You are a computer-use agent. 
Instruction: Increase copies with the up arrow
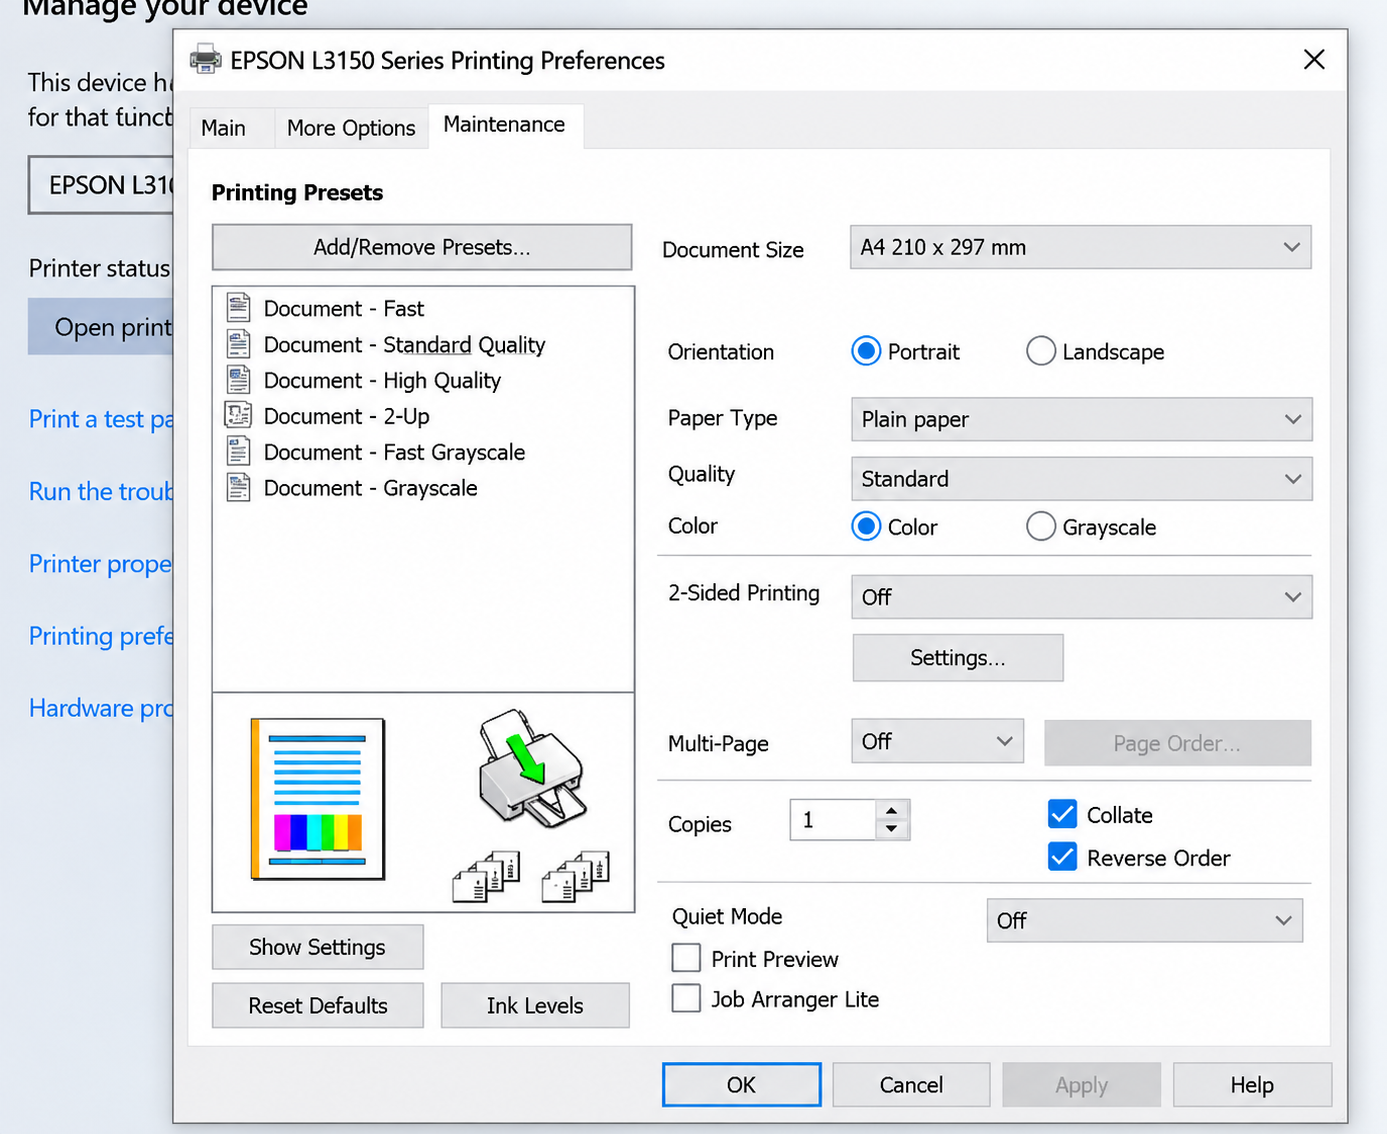(x=891, y=810)
